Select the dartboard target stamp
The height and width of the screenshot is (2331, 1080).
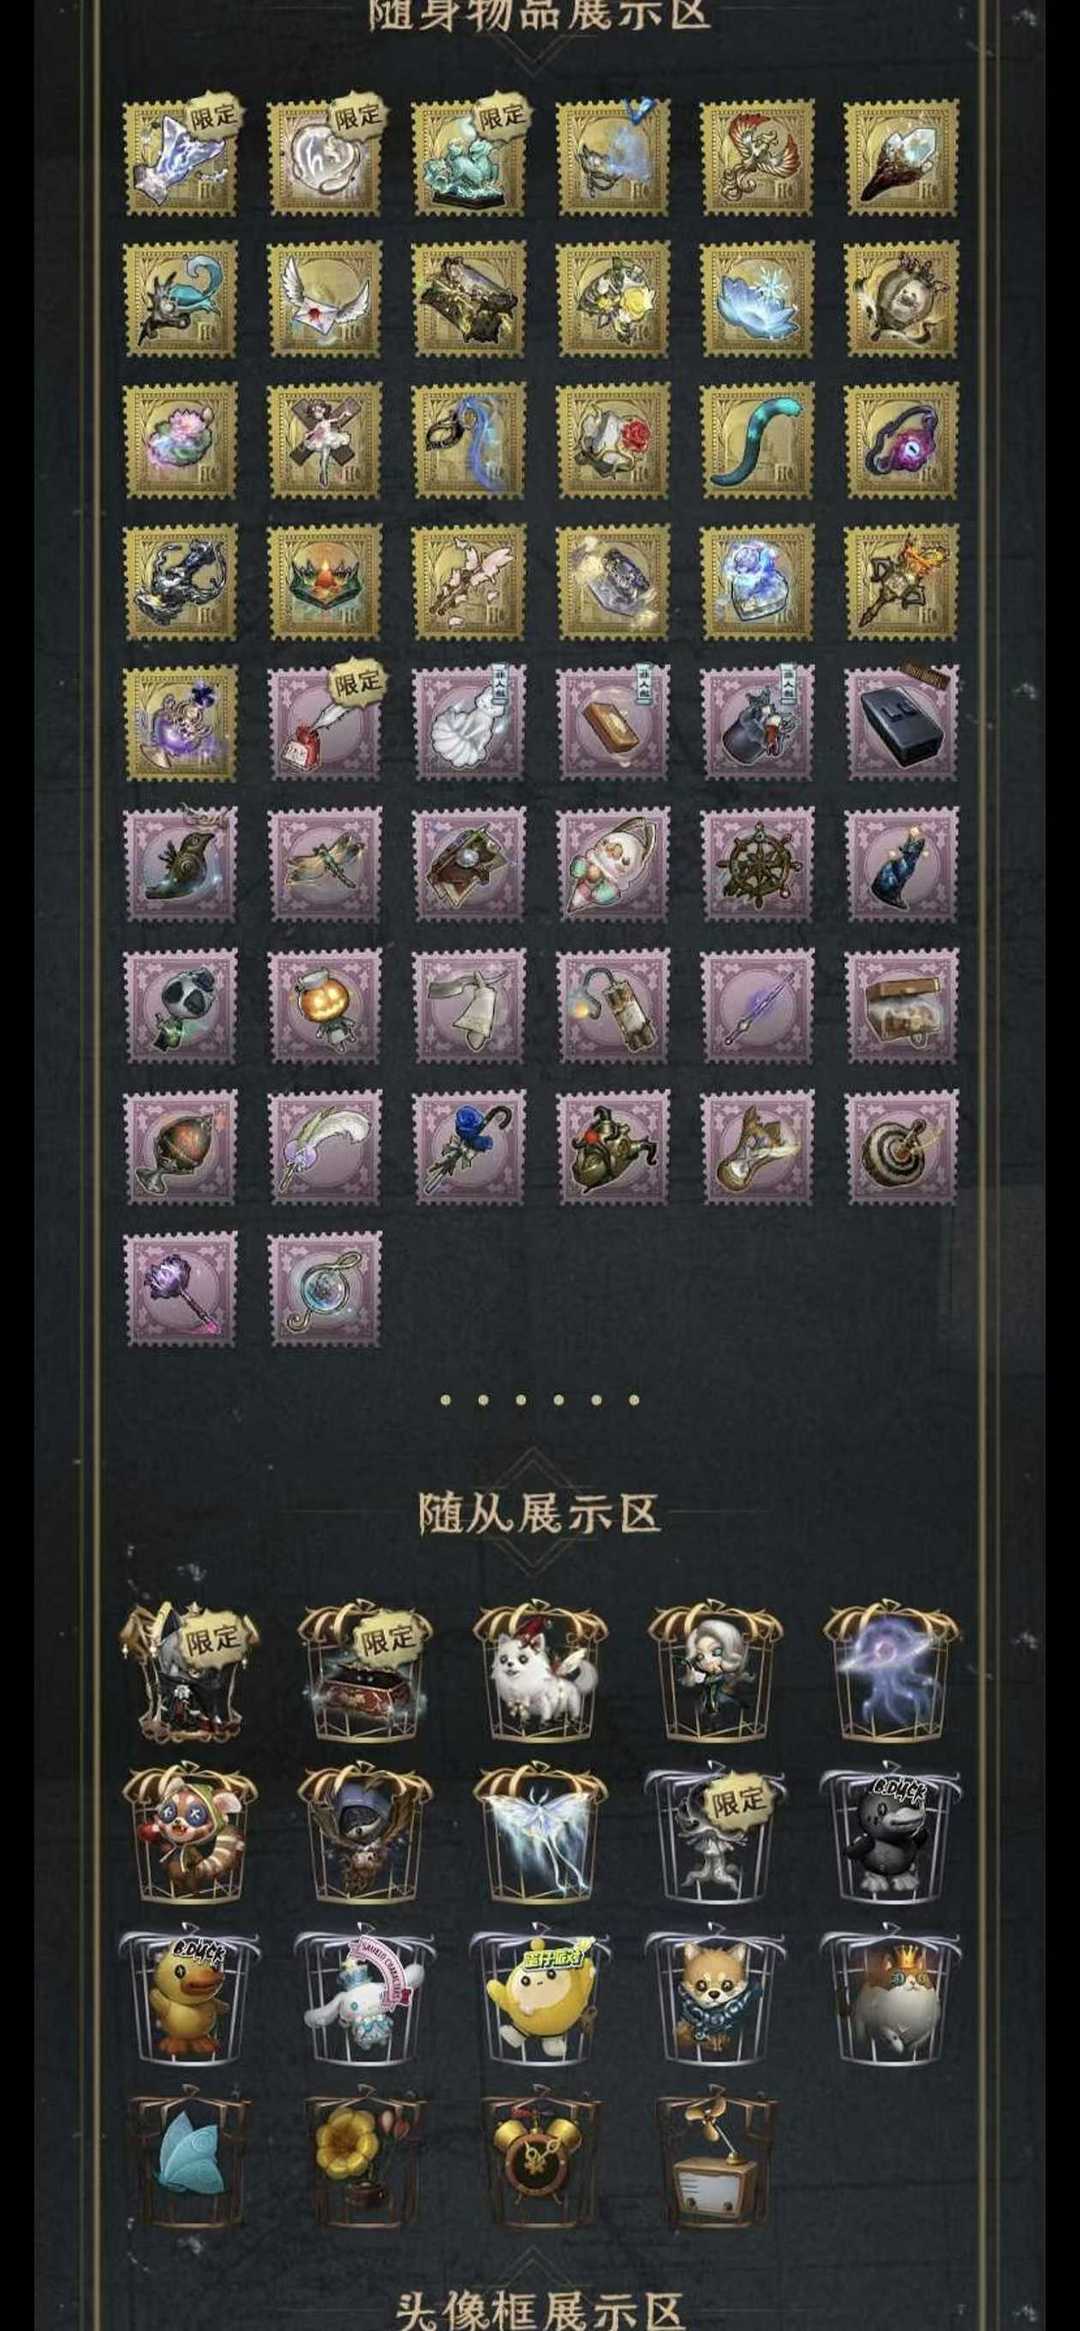click(x=901, y=1147)
